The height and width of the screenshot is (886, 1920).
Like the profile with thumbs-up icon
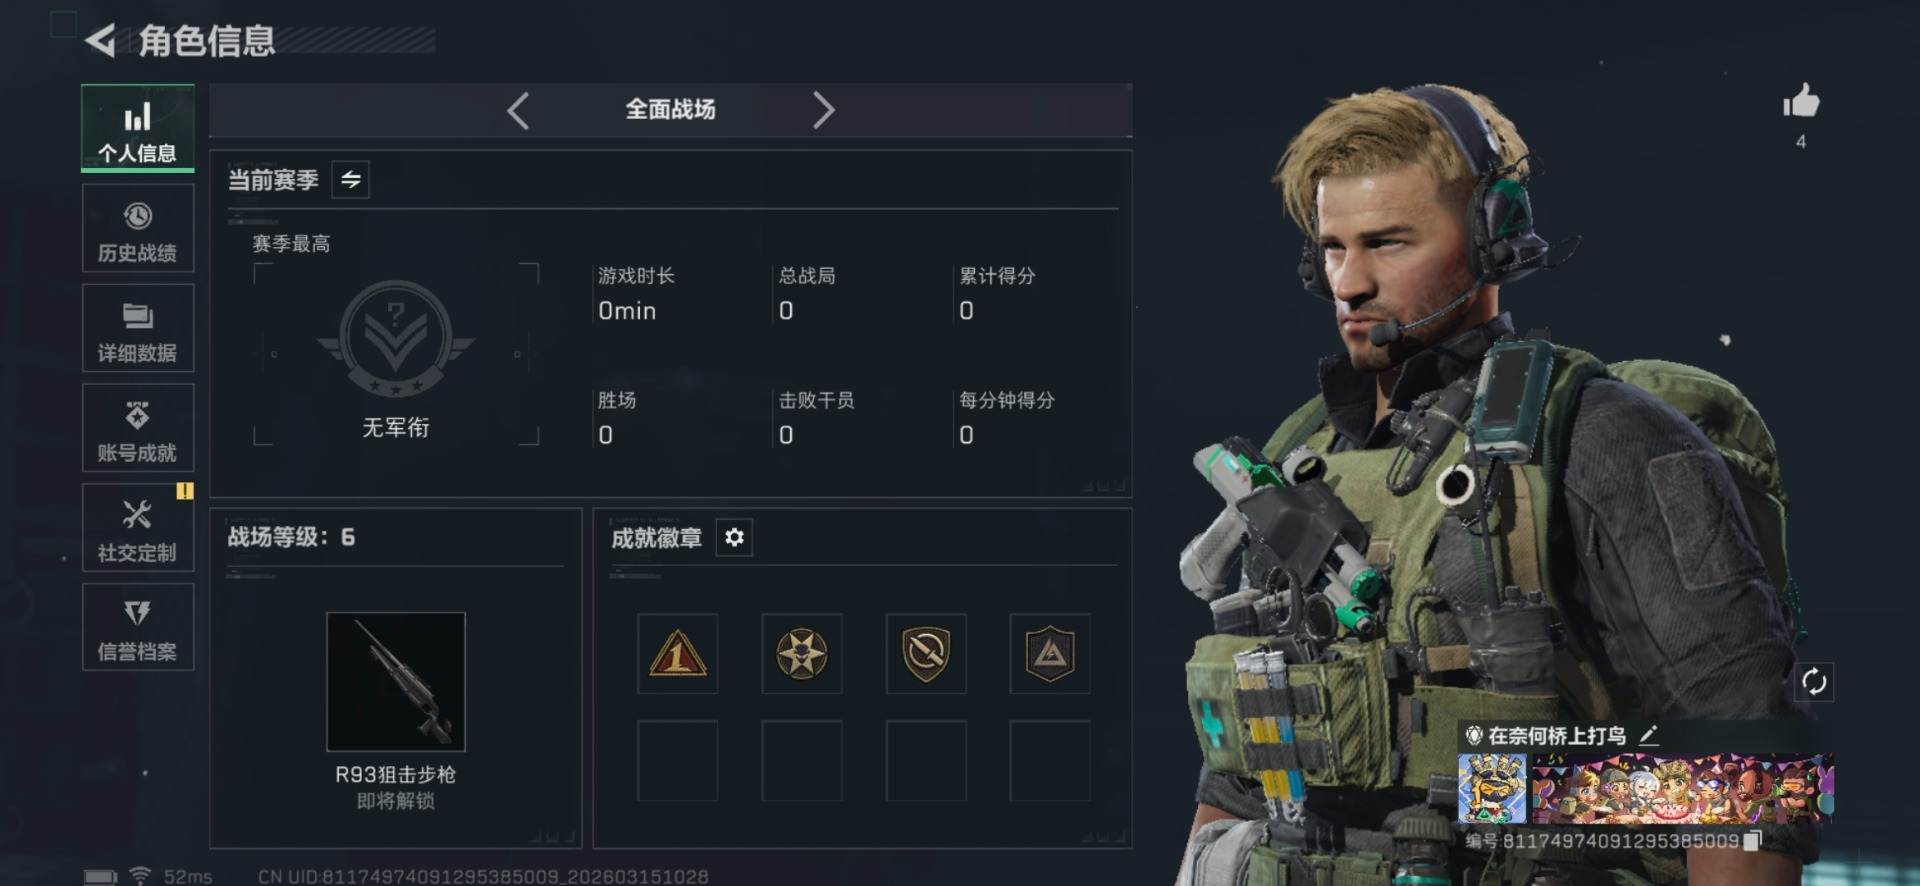pos(1801,101)
